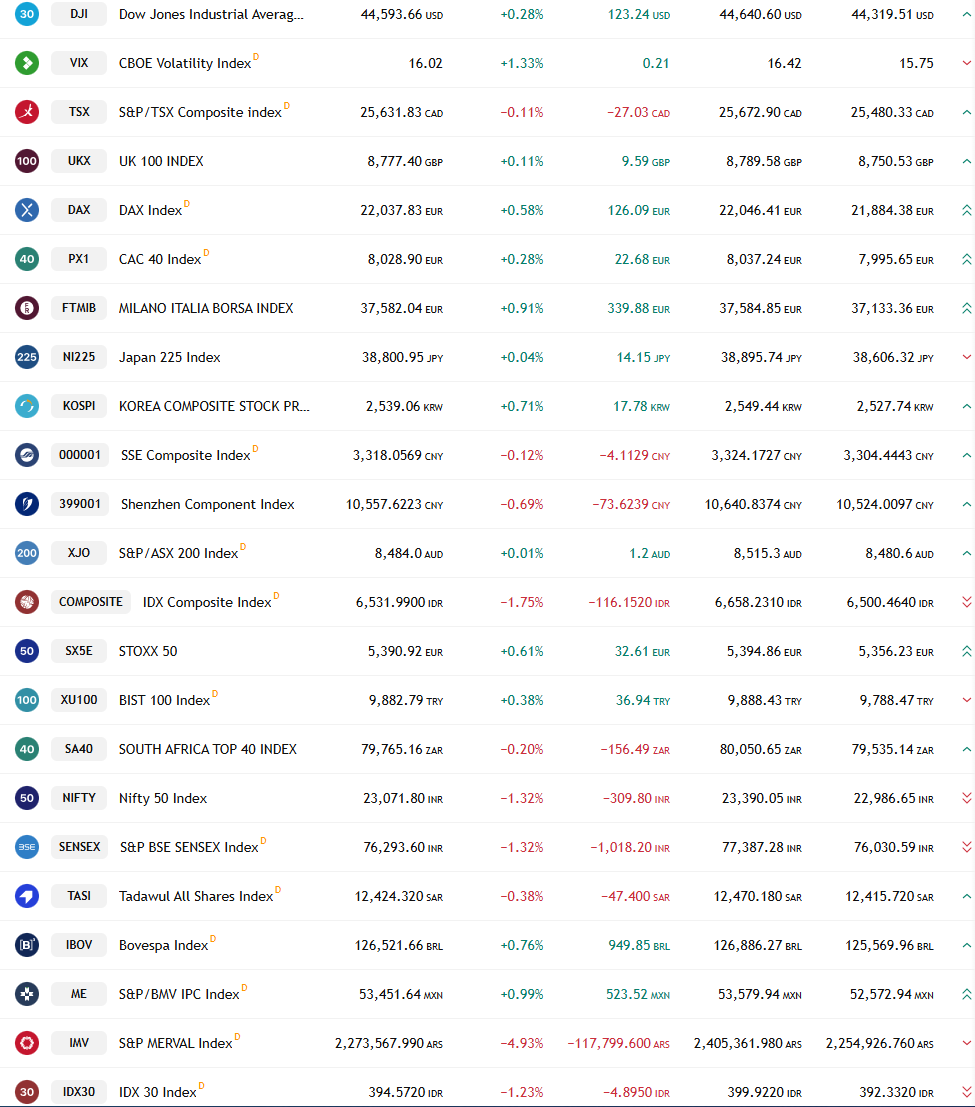The image size is (975, 1107).
Task: Click the SSE Composite 000001 logo icon
Action: (27, 455)
